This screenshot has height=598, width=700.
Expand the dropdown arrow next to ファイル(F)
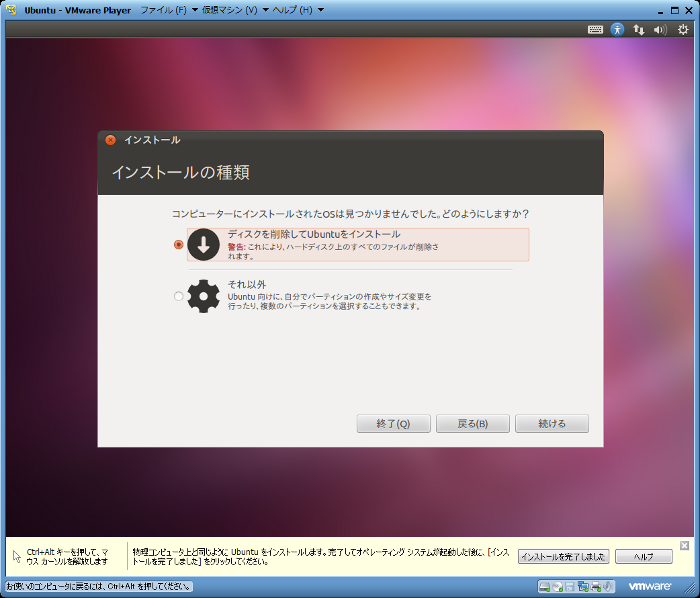click(195, 10)
